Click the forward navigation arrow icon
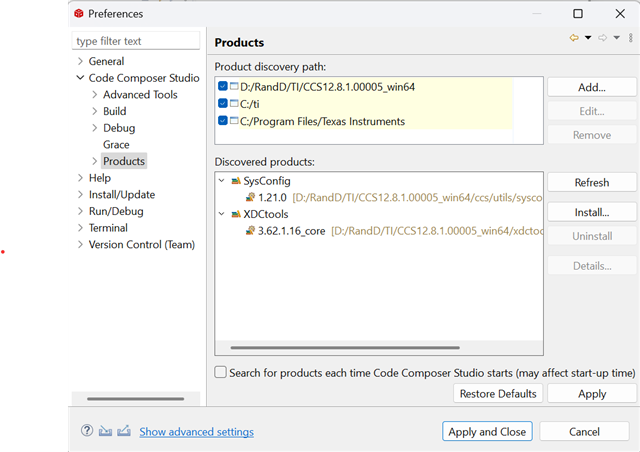This screenshot has height=452, width=640. click(x=602, y=38)
